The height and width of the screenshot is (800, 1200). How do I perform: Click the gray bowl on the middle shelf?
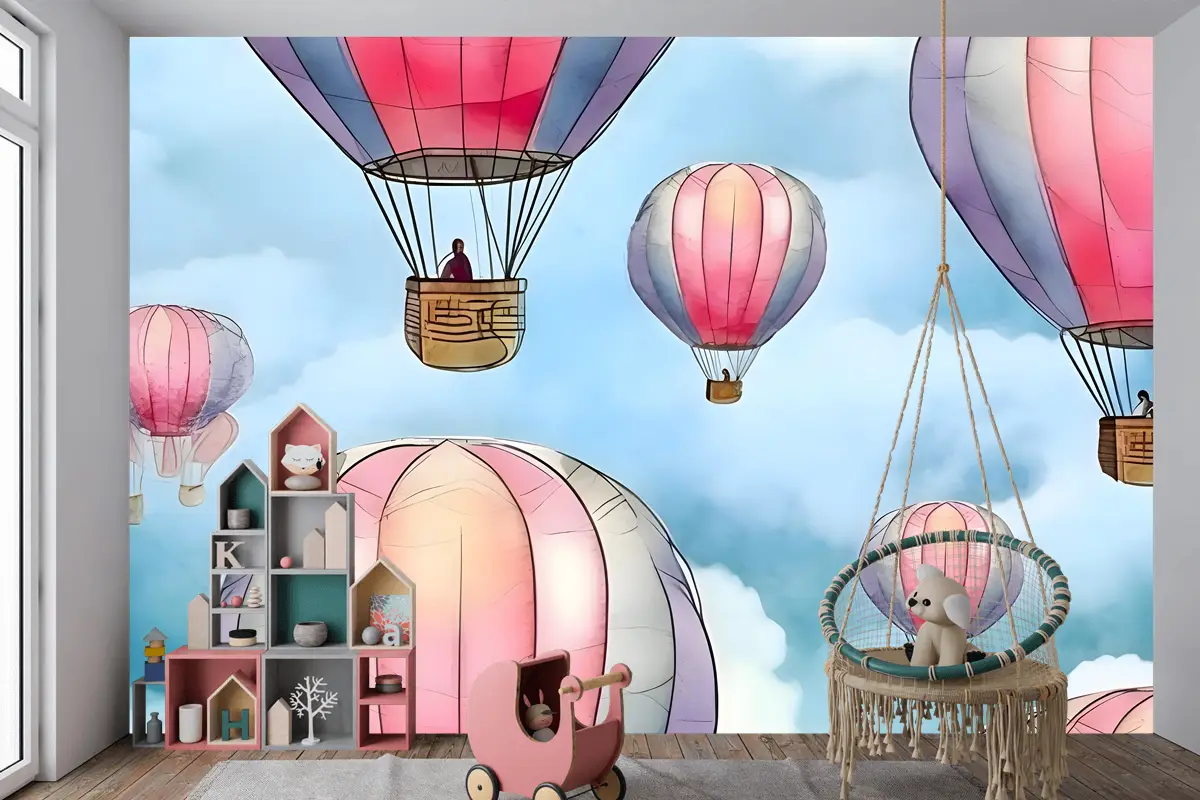309,633
